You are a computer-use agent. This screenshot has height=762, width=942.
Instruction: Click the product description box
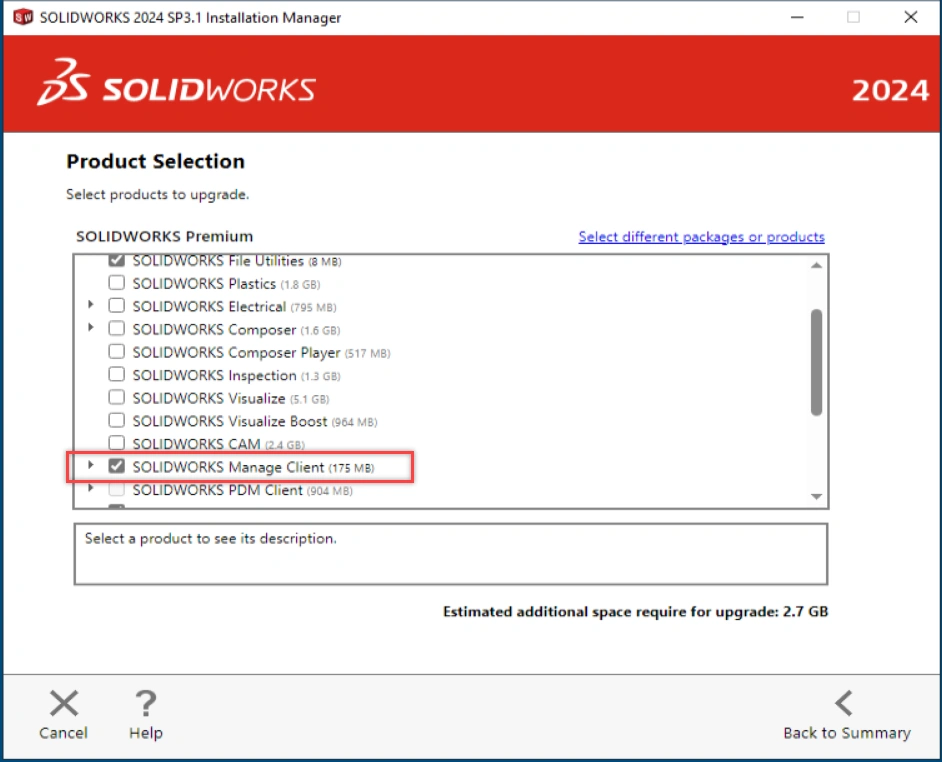click(x=451, y=554)
